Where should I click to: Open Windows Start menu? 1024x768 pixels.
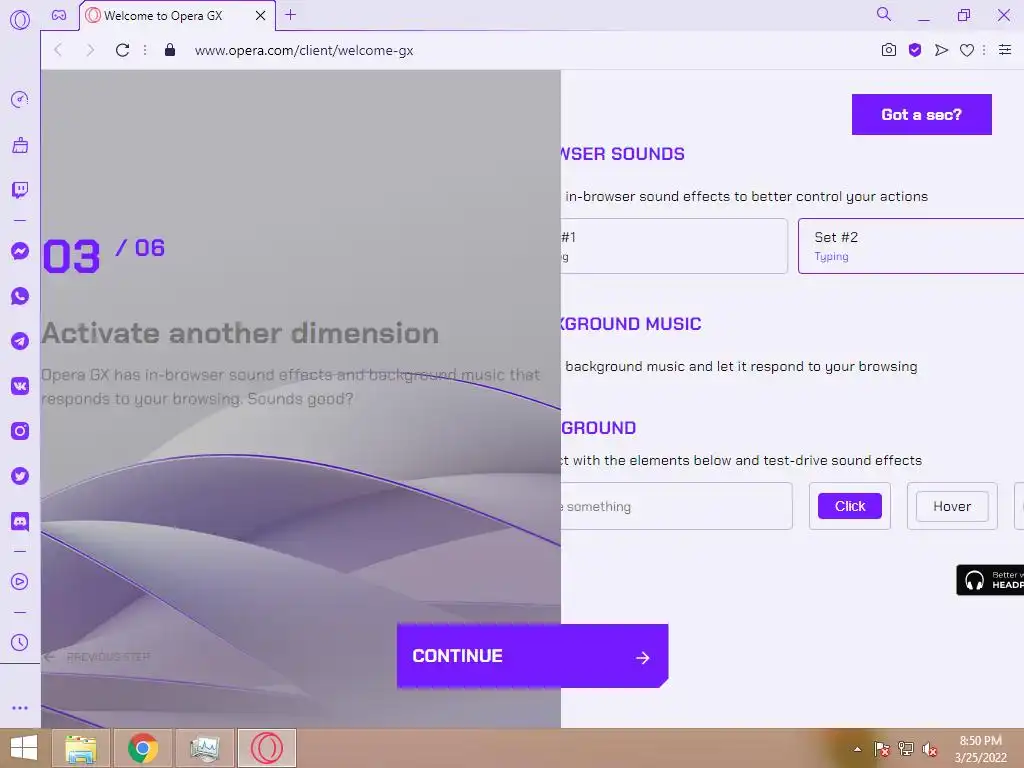pyautogui.click(x=24, y=748)
